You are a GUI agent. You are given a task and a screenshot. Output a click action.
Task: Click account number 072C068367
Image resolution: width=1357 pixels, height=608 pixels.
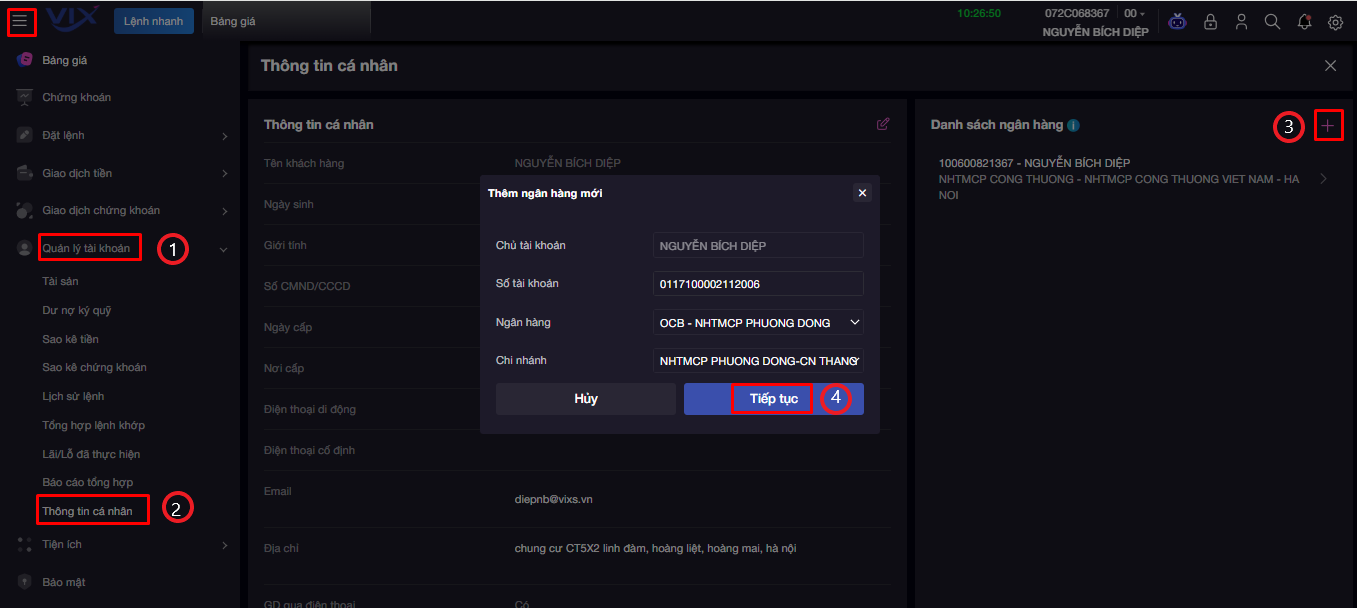tap(1077, 13)
